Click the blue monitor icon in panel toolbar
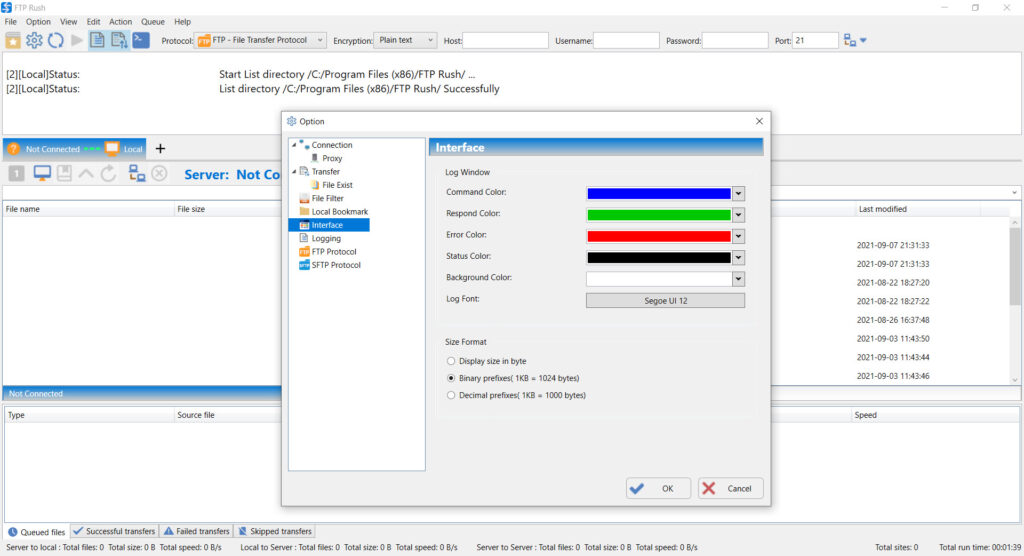The width and height of the screenshot is (1024, 556). tap(42, 173)
